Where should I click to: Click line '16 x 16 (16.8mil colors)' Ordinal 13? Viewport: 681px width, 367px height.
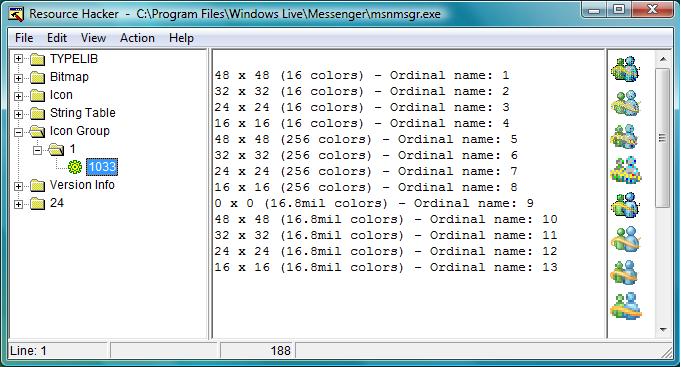(386, 268)
